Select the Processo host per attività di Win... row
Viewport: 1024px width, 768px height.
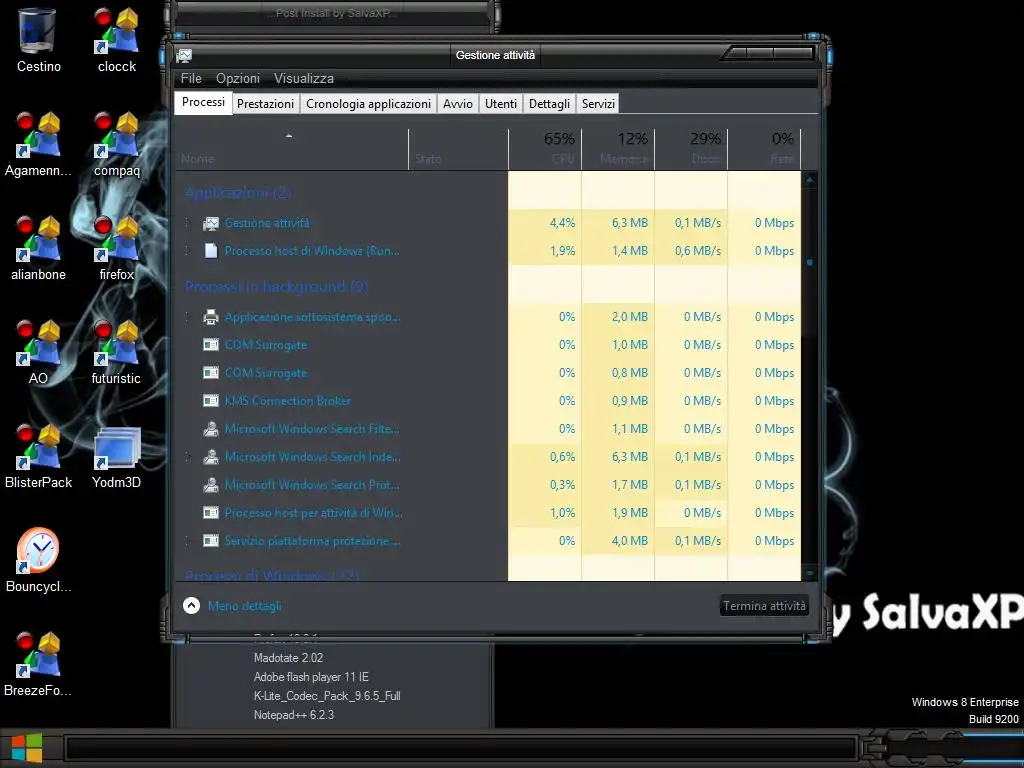[488, 513]
